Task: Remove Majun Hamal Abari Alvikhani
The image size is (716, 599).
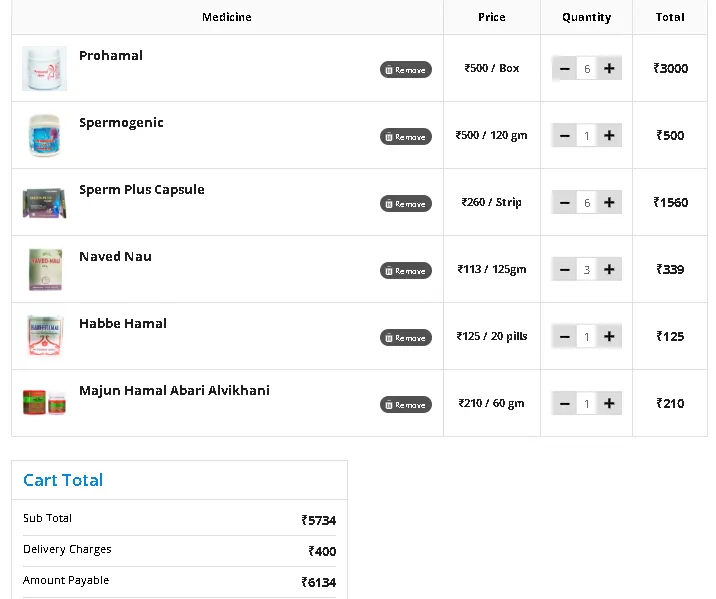Action: click(405, 405)
